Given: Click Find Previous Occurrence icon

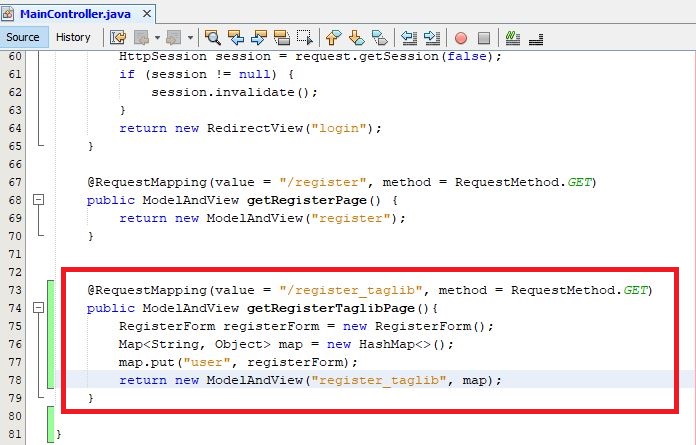Looking at the screenshot, I should pyautogui.click(x=236, y=38).
